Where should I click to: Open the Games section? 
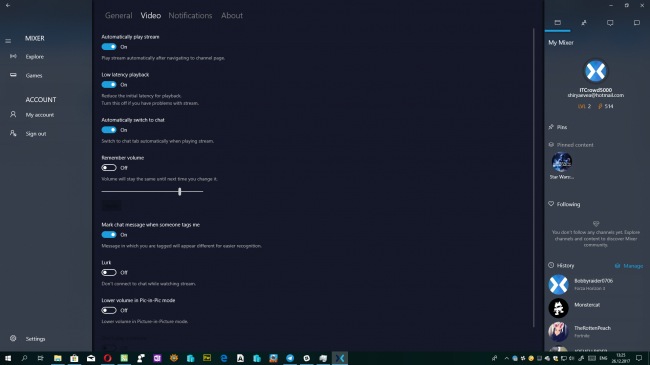tap(34, 75)
